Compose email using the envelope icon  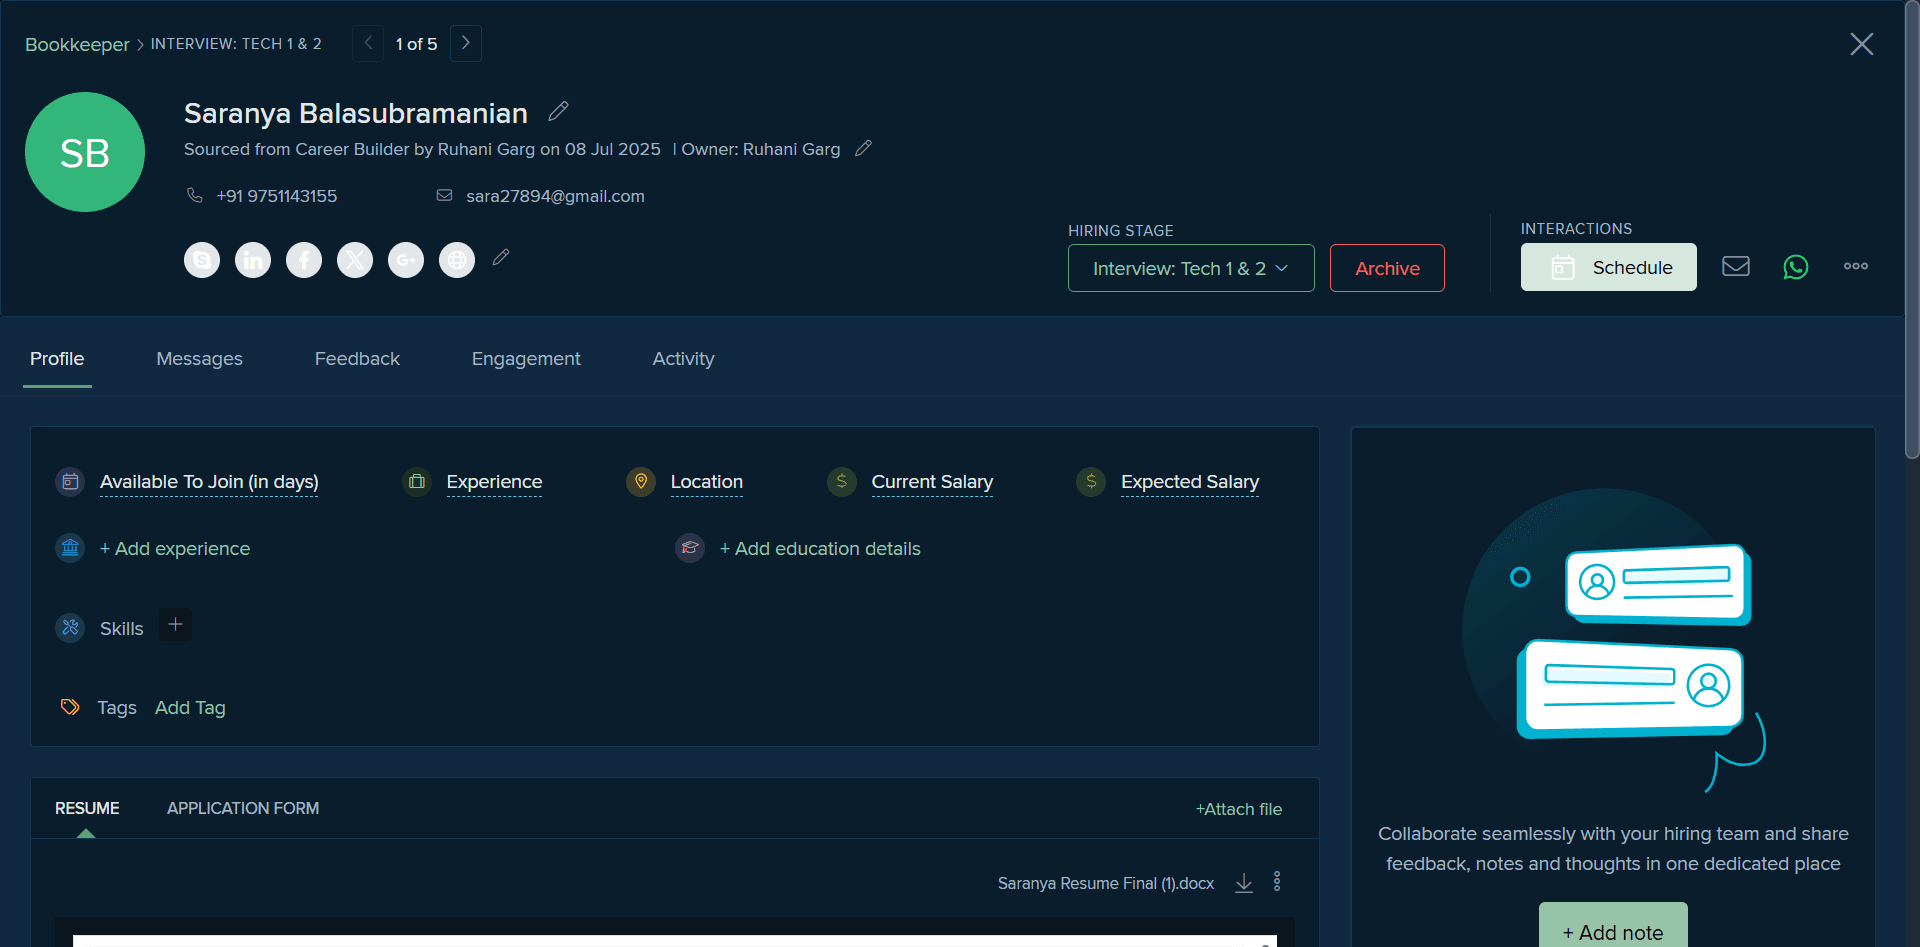pos(1736,266)
